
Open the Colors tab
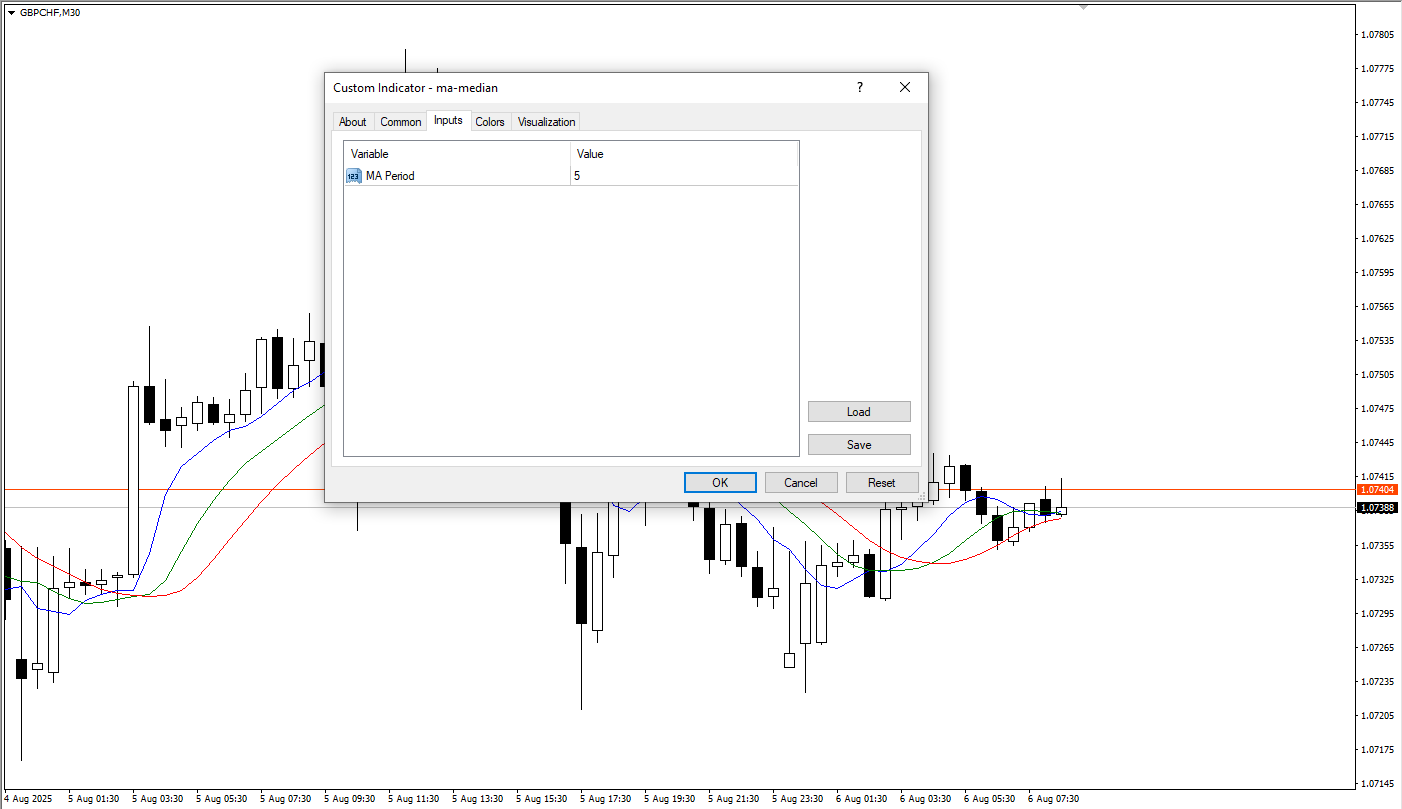coord(490,122)
